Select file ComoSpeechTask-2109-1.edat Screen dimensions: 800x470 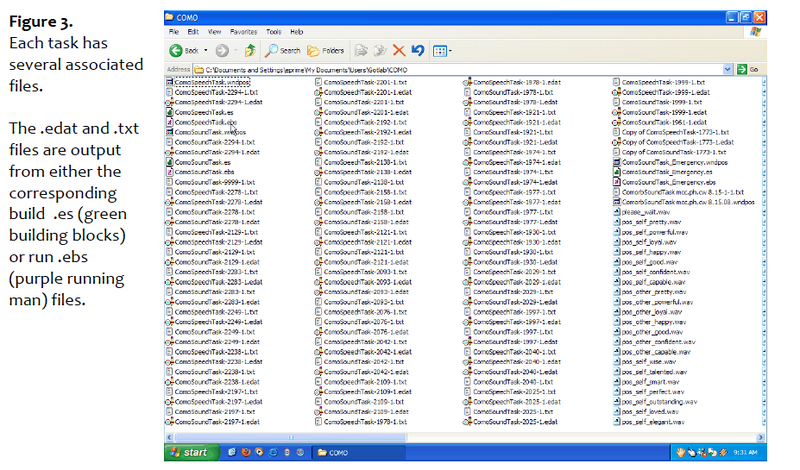[363, 391]
